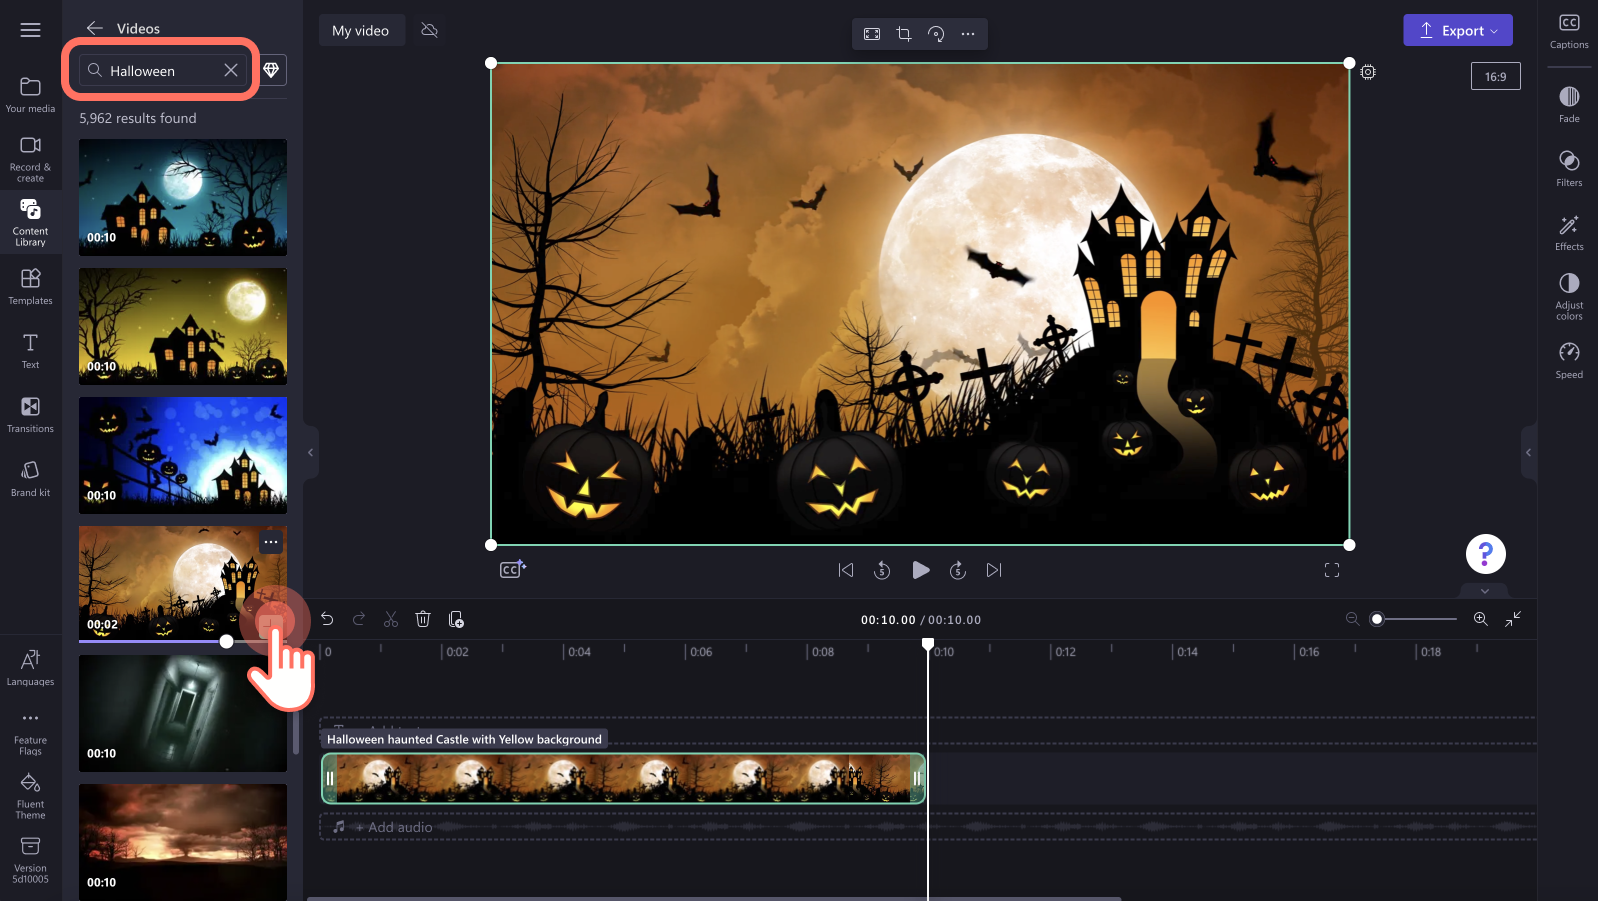Toggle the premium diamond filter

tap(271, 70)
